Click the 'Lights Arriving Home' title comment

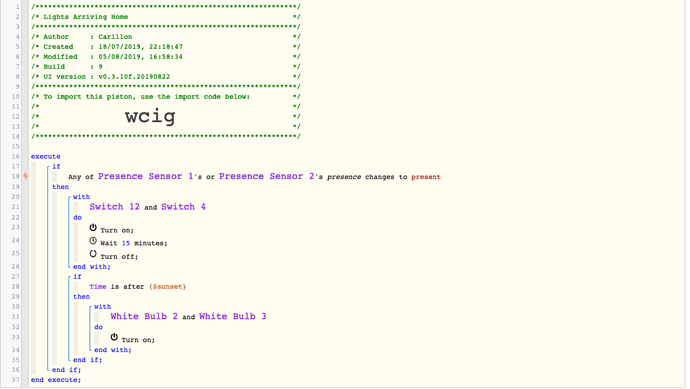[x=86, y=17]
